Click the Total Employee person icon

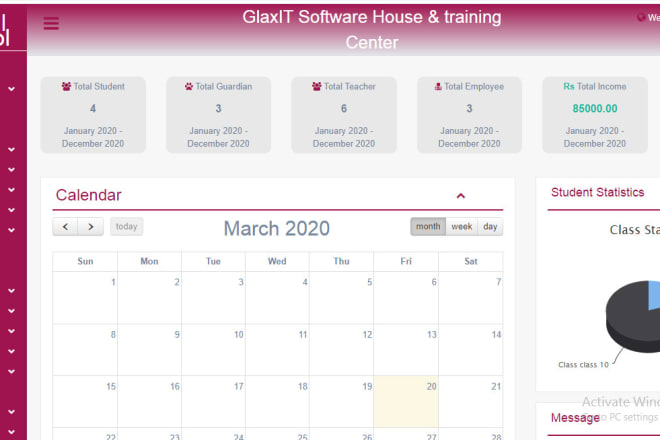click(x=438, y=86)
